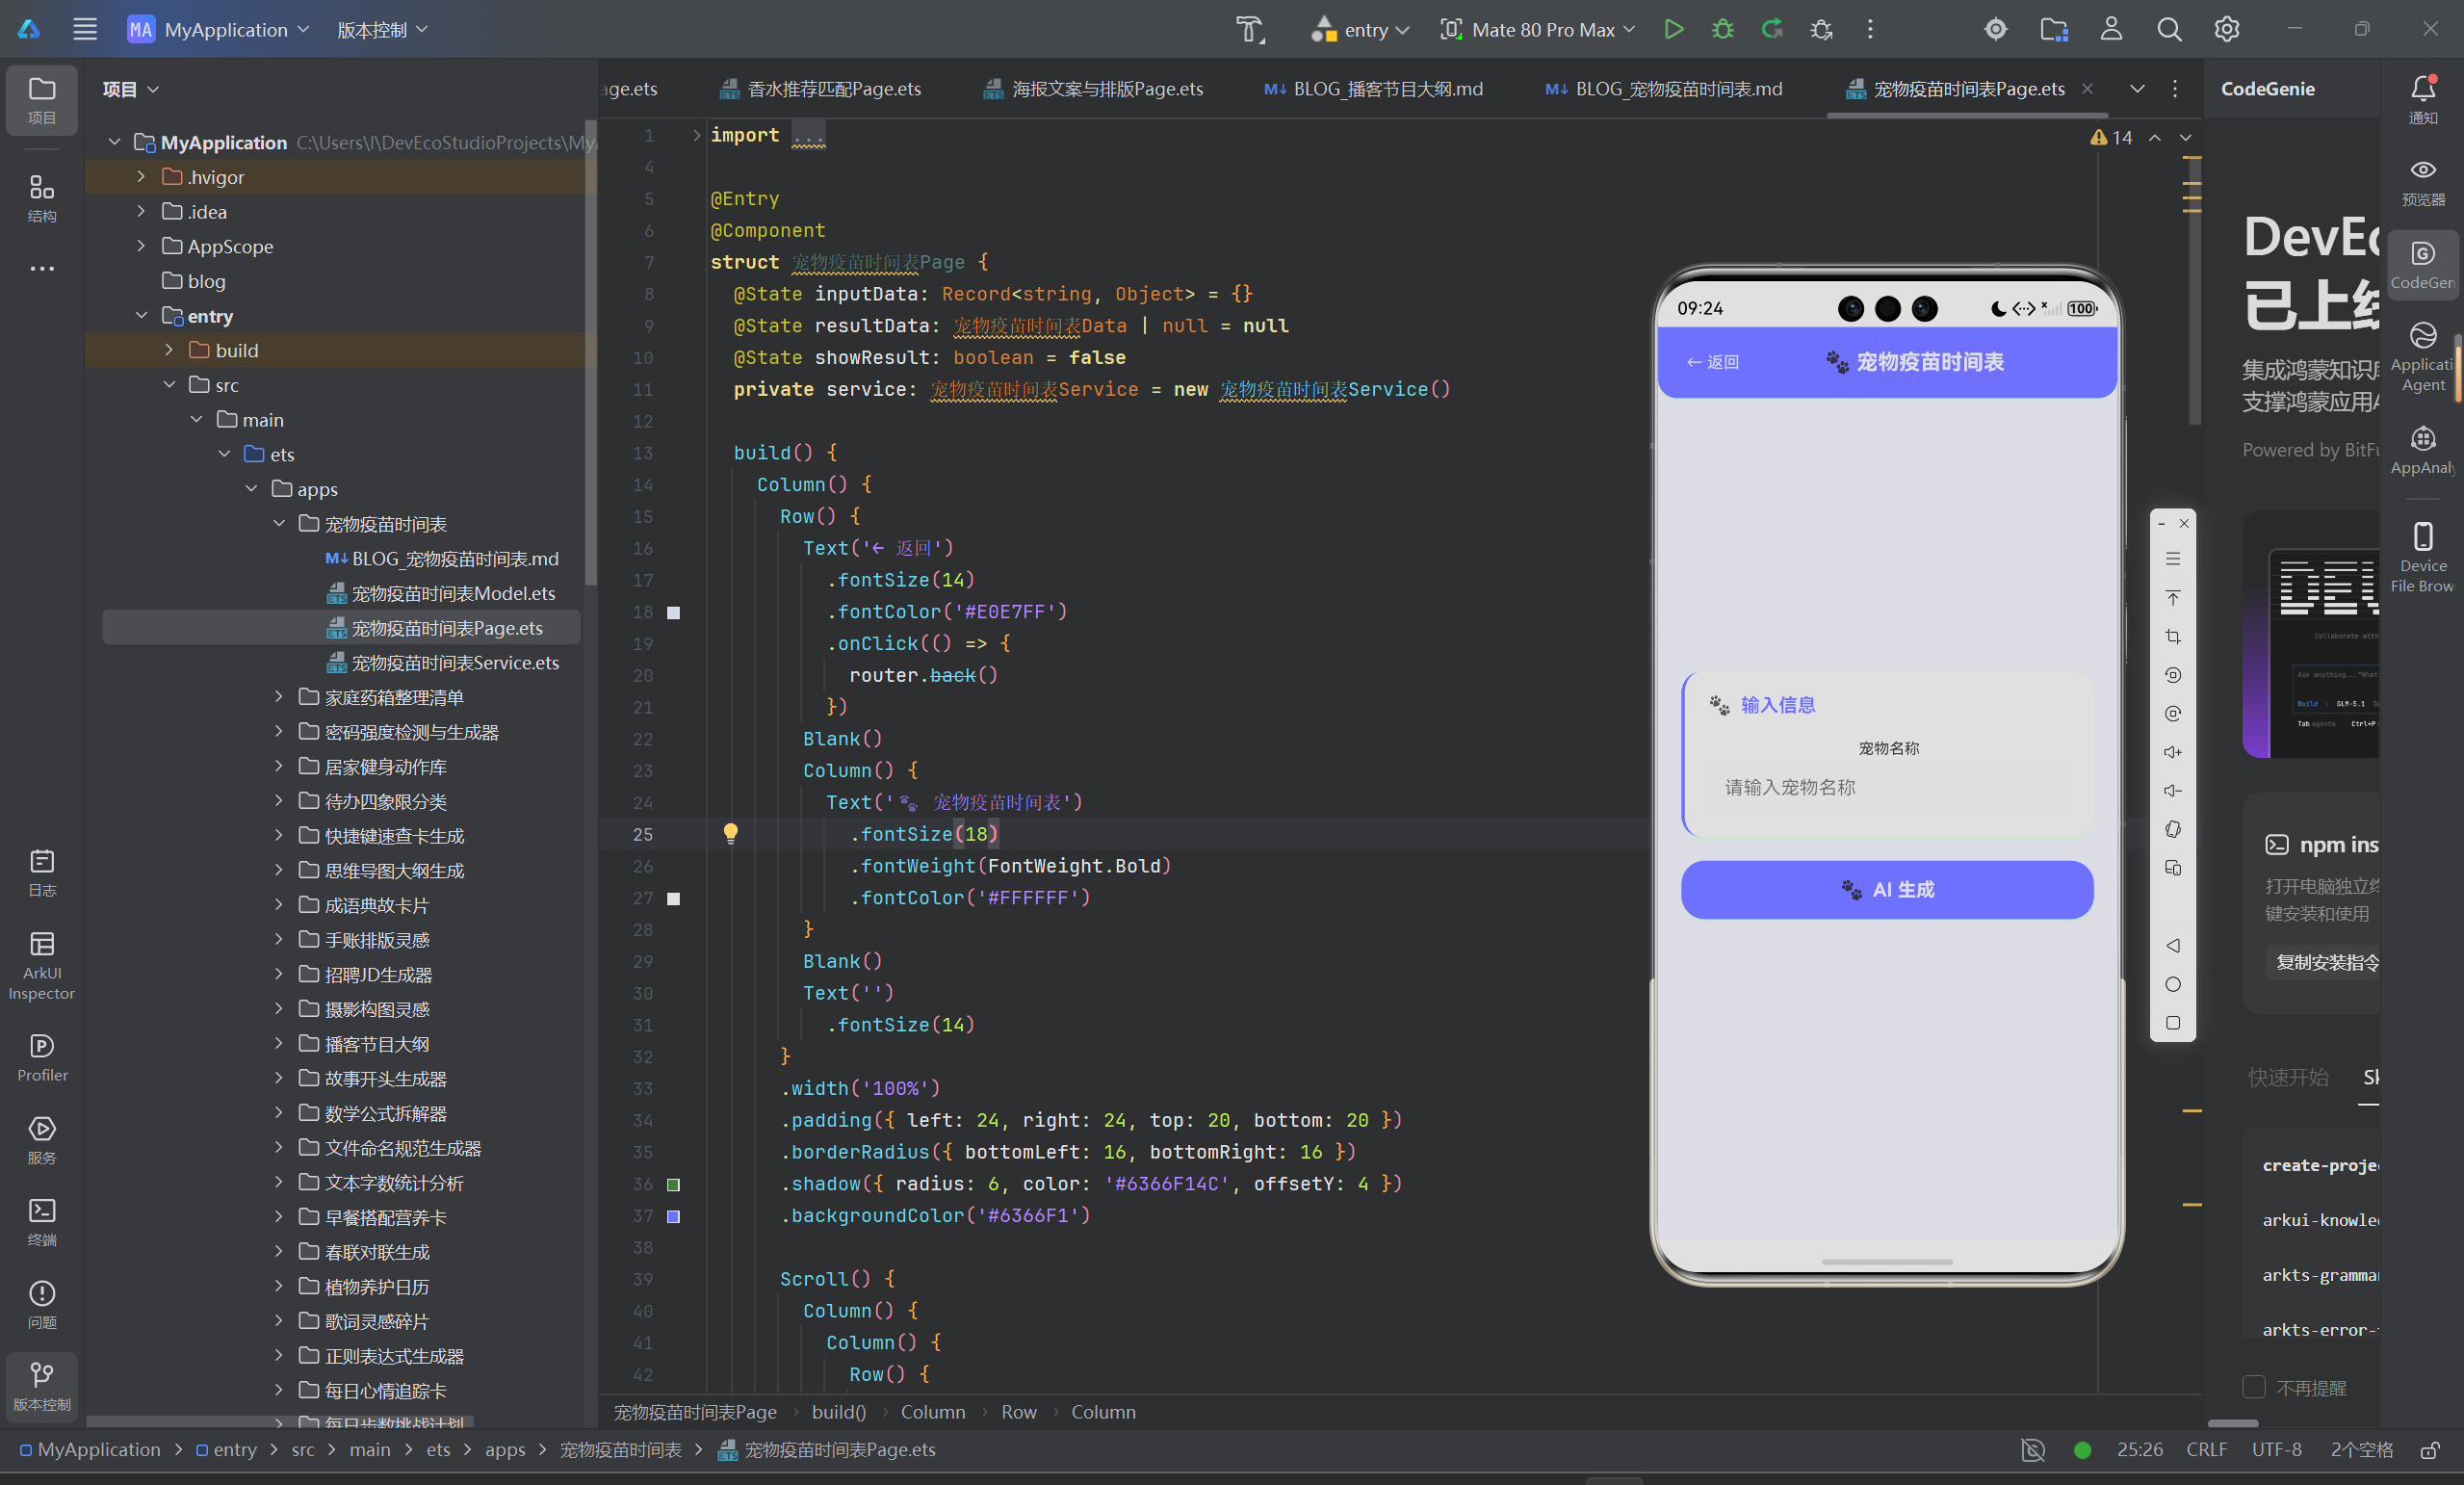This screenshot has height=1485, width=2464.
Task: Click the CodeGenie promotional thumbnail image
Action: 2311,634
